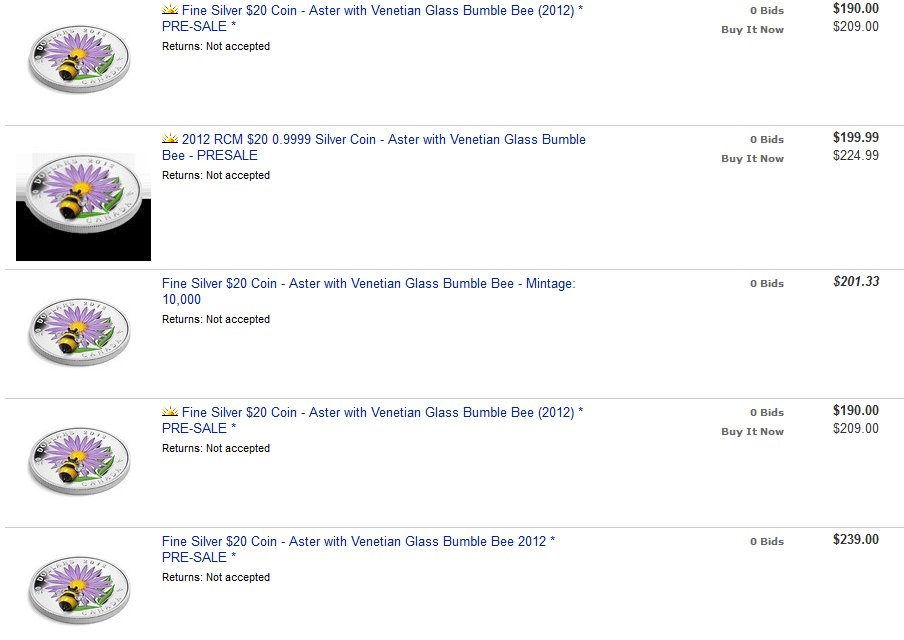Open 2012 RCM $20 0.9999 Silver Coin listing

tap(374, 148)
